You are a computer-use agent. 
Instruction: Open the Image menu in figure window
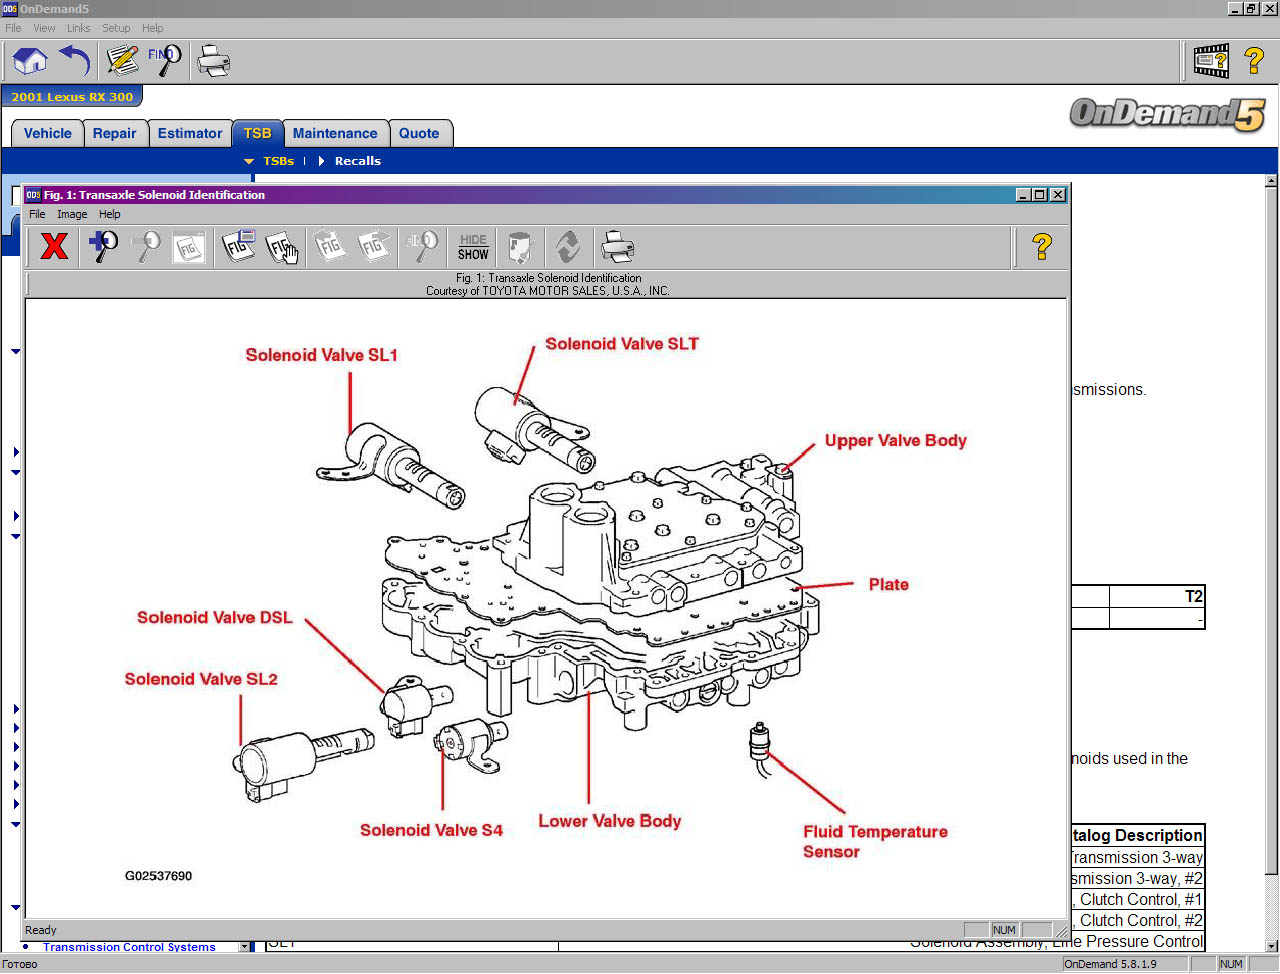[x=72, y=214]
